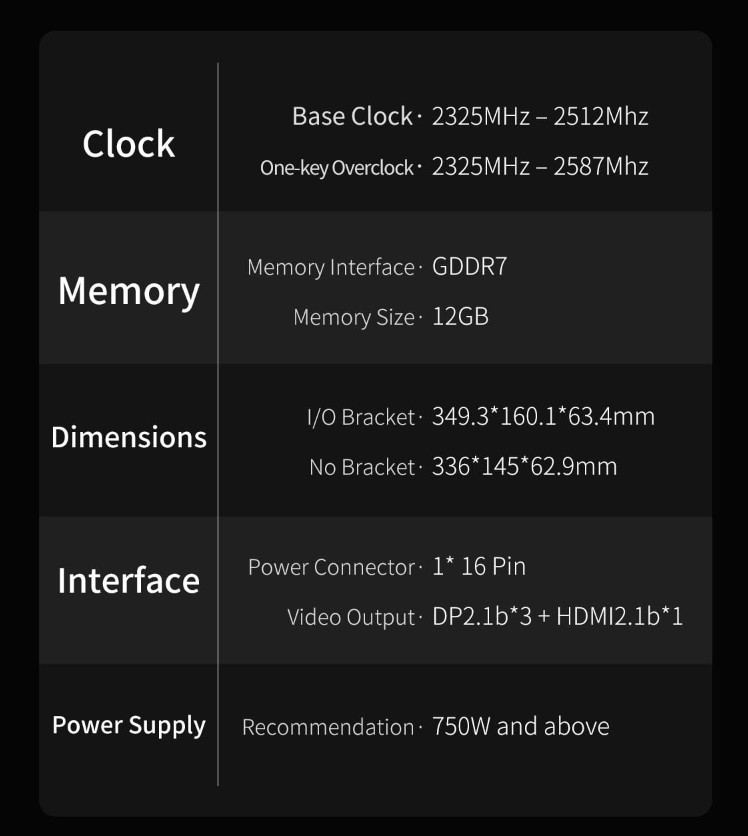Select the Base Clock label
Image resolution: width=748 pixels, height=836 pixels.
click(352, 116)
